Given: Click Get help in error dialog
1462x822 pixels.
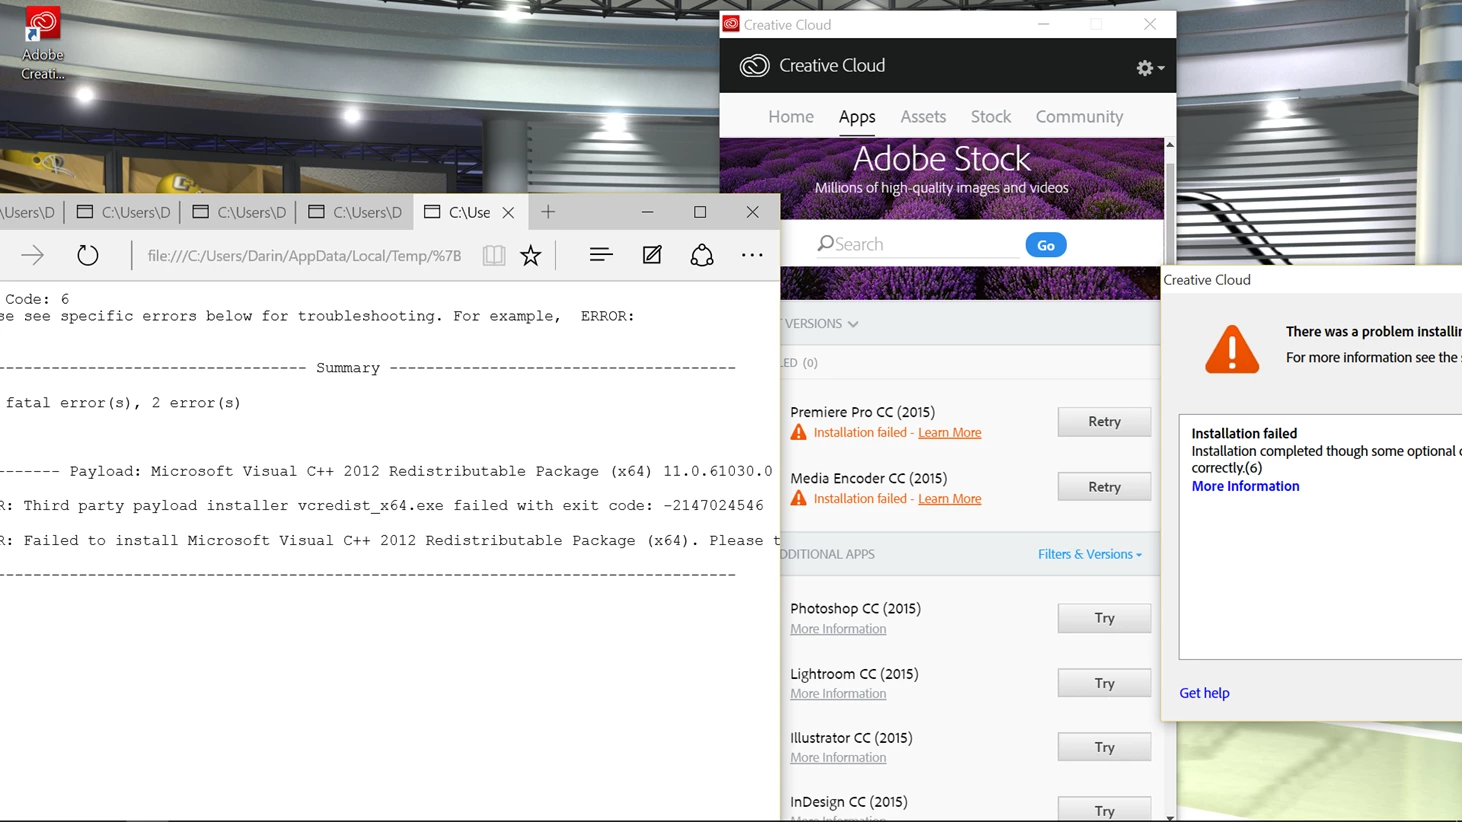Looking at the screenshot, I should click(1204, 693).
